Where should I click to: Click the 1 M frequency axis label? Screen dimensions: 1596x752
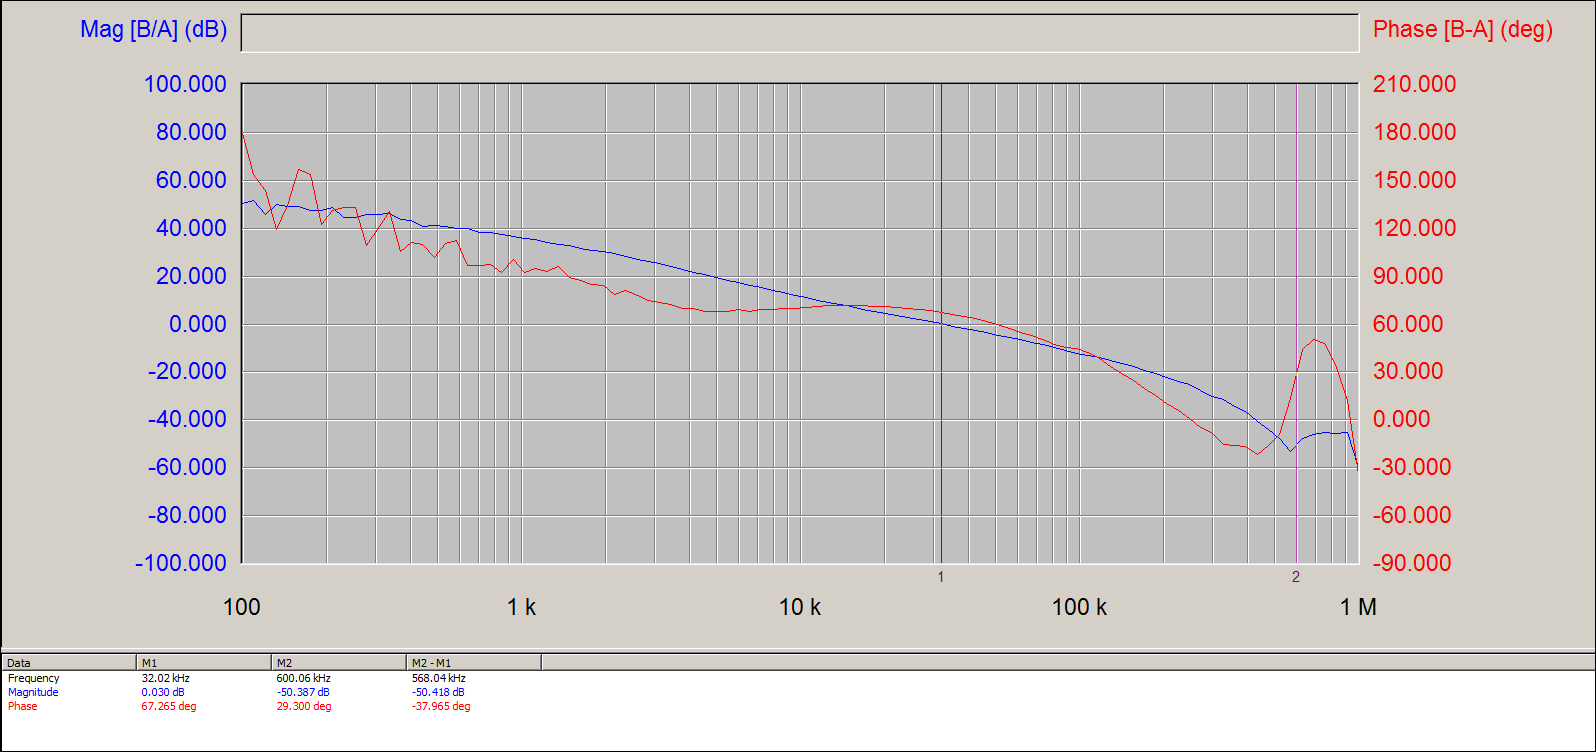coord(1358,607)
